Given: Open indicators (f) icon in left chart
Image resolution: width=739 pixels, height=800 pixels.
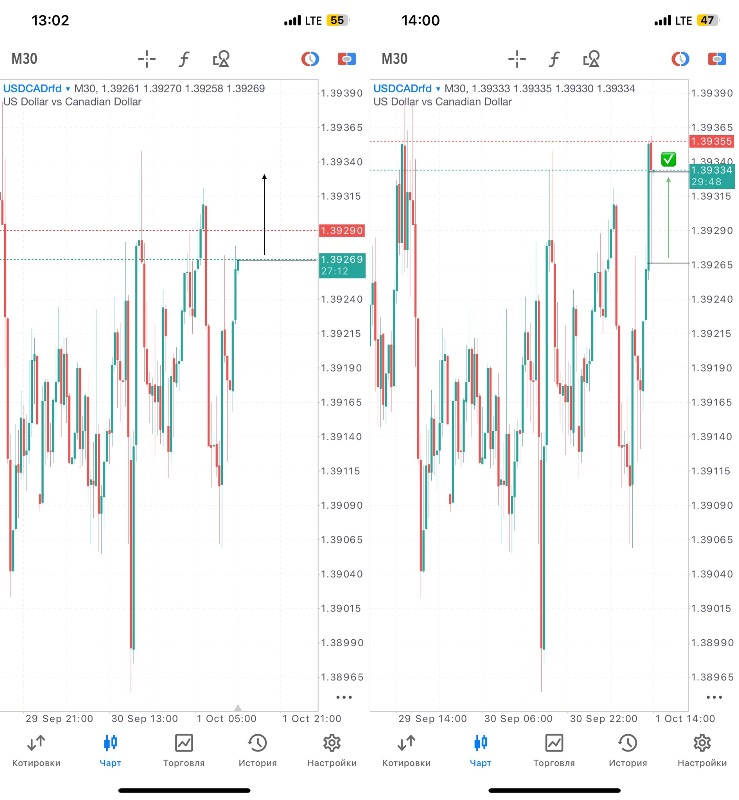Looking at the screenshot, I should [184, 59].
